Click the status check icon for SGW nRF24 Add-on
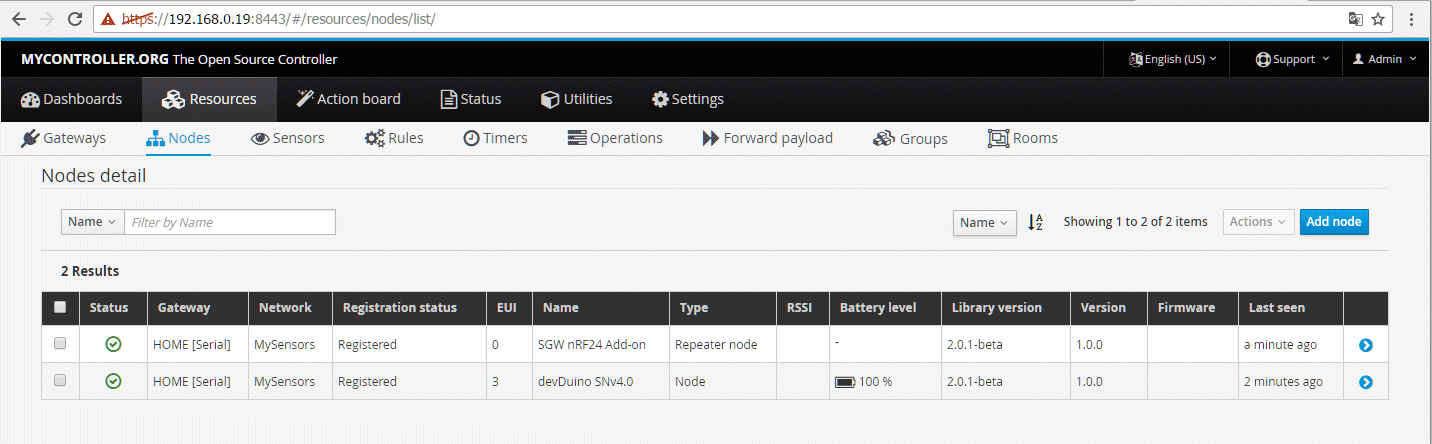The width and height of the screenshot is (1432, 444). pyautogui.click(x=113, y=344)
